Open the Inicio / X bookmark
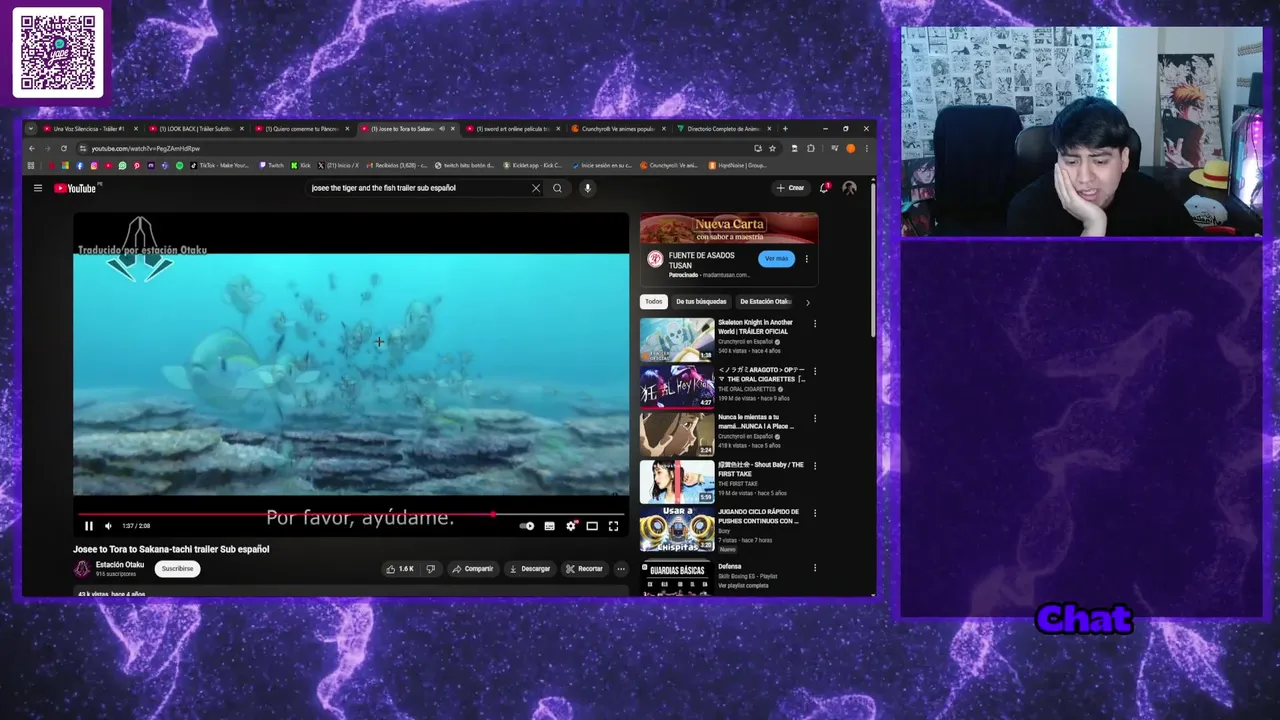The width and height of the screenshot is (1280, 720). (x=340, y=166)
